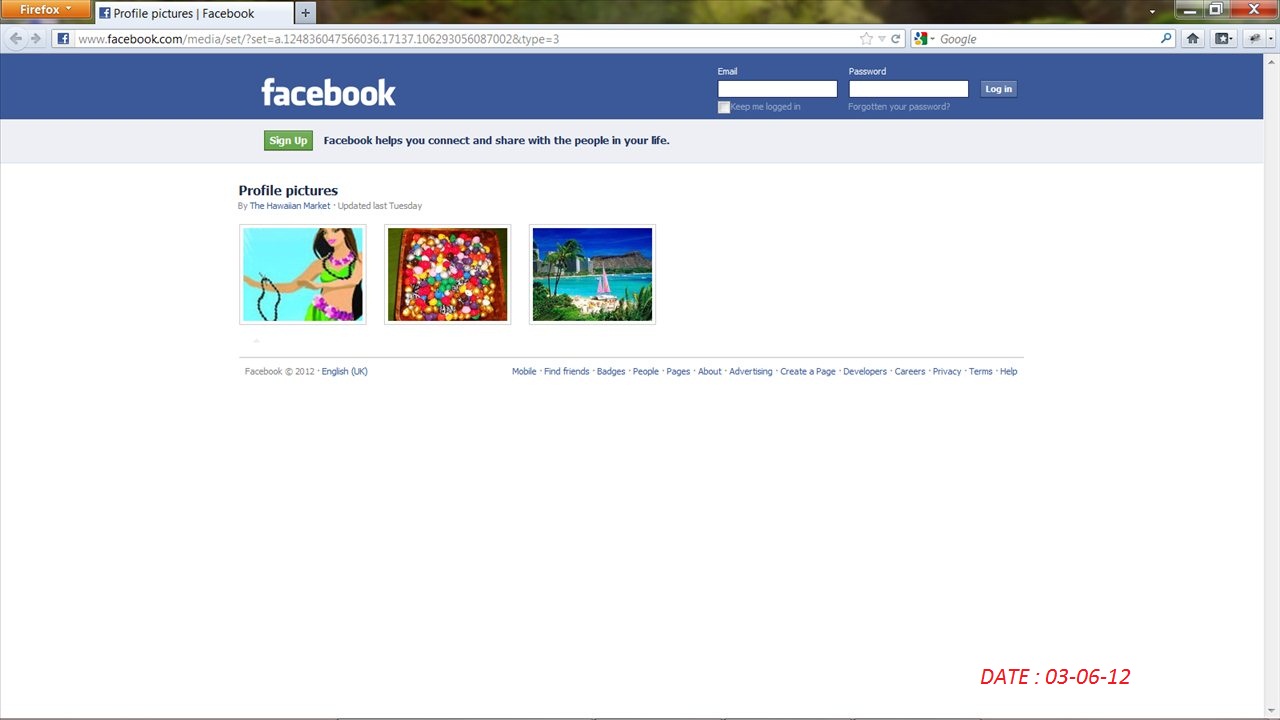Open the Forgotten your password link

tap(899, 107)
